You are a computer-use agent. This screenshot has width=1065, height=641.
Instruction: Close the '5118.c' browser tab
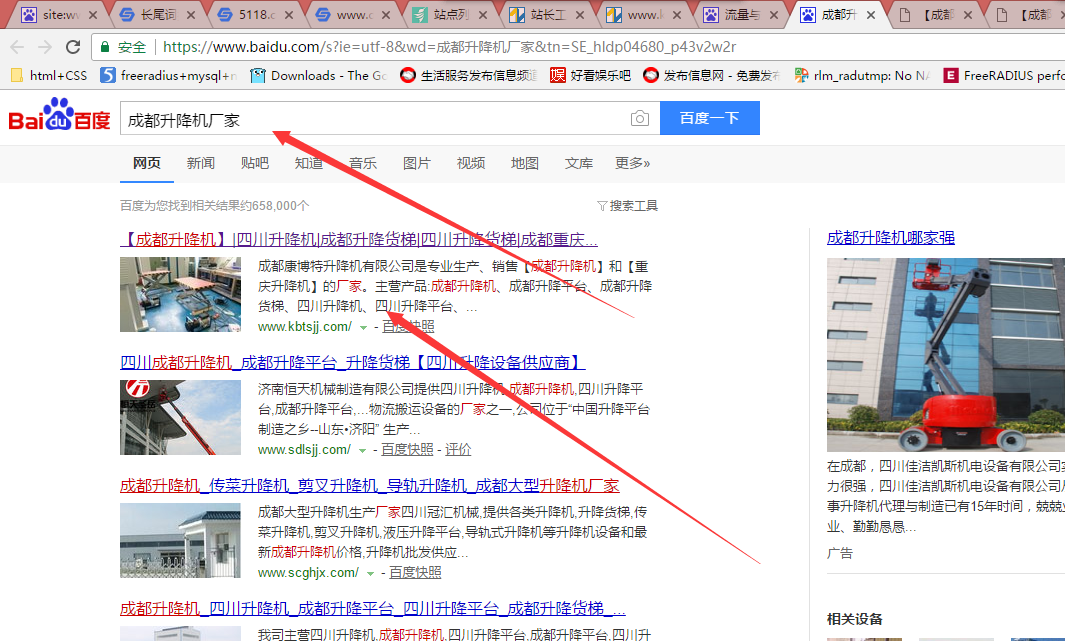pyautogui.click(x=289, y=14)
